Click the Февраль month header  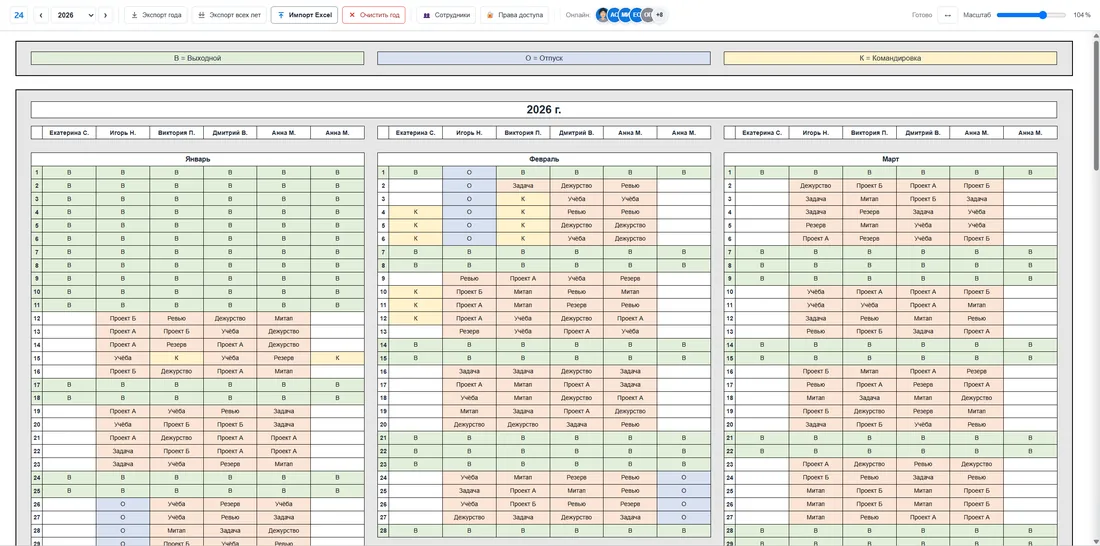click(x=544, y=159)
